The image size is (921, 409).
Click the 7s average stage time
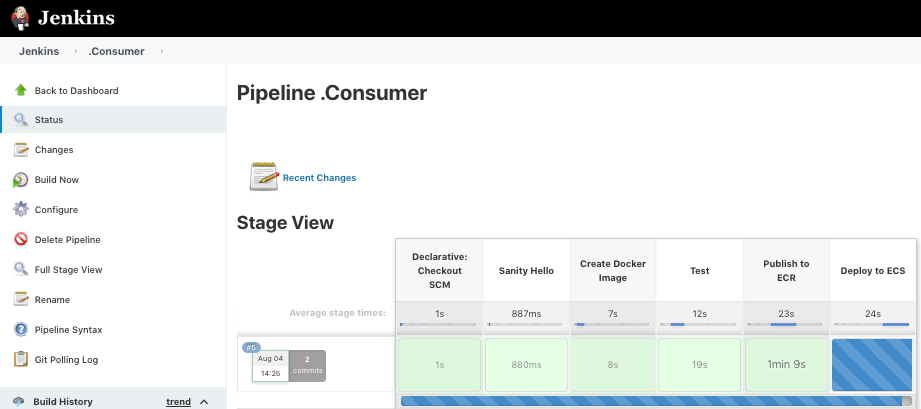pos(613,314)
